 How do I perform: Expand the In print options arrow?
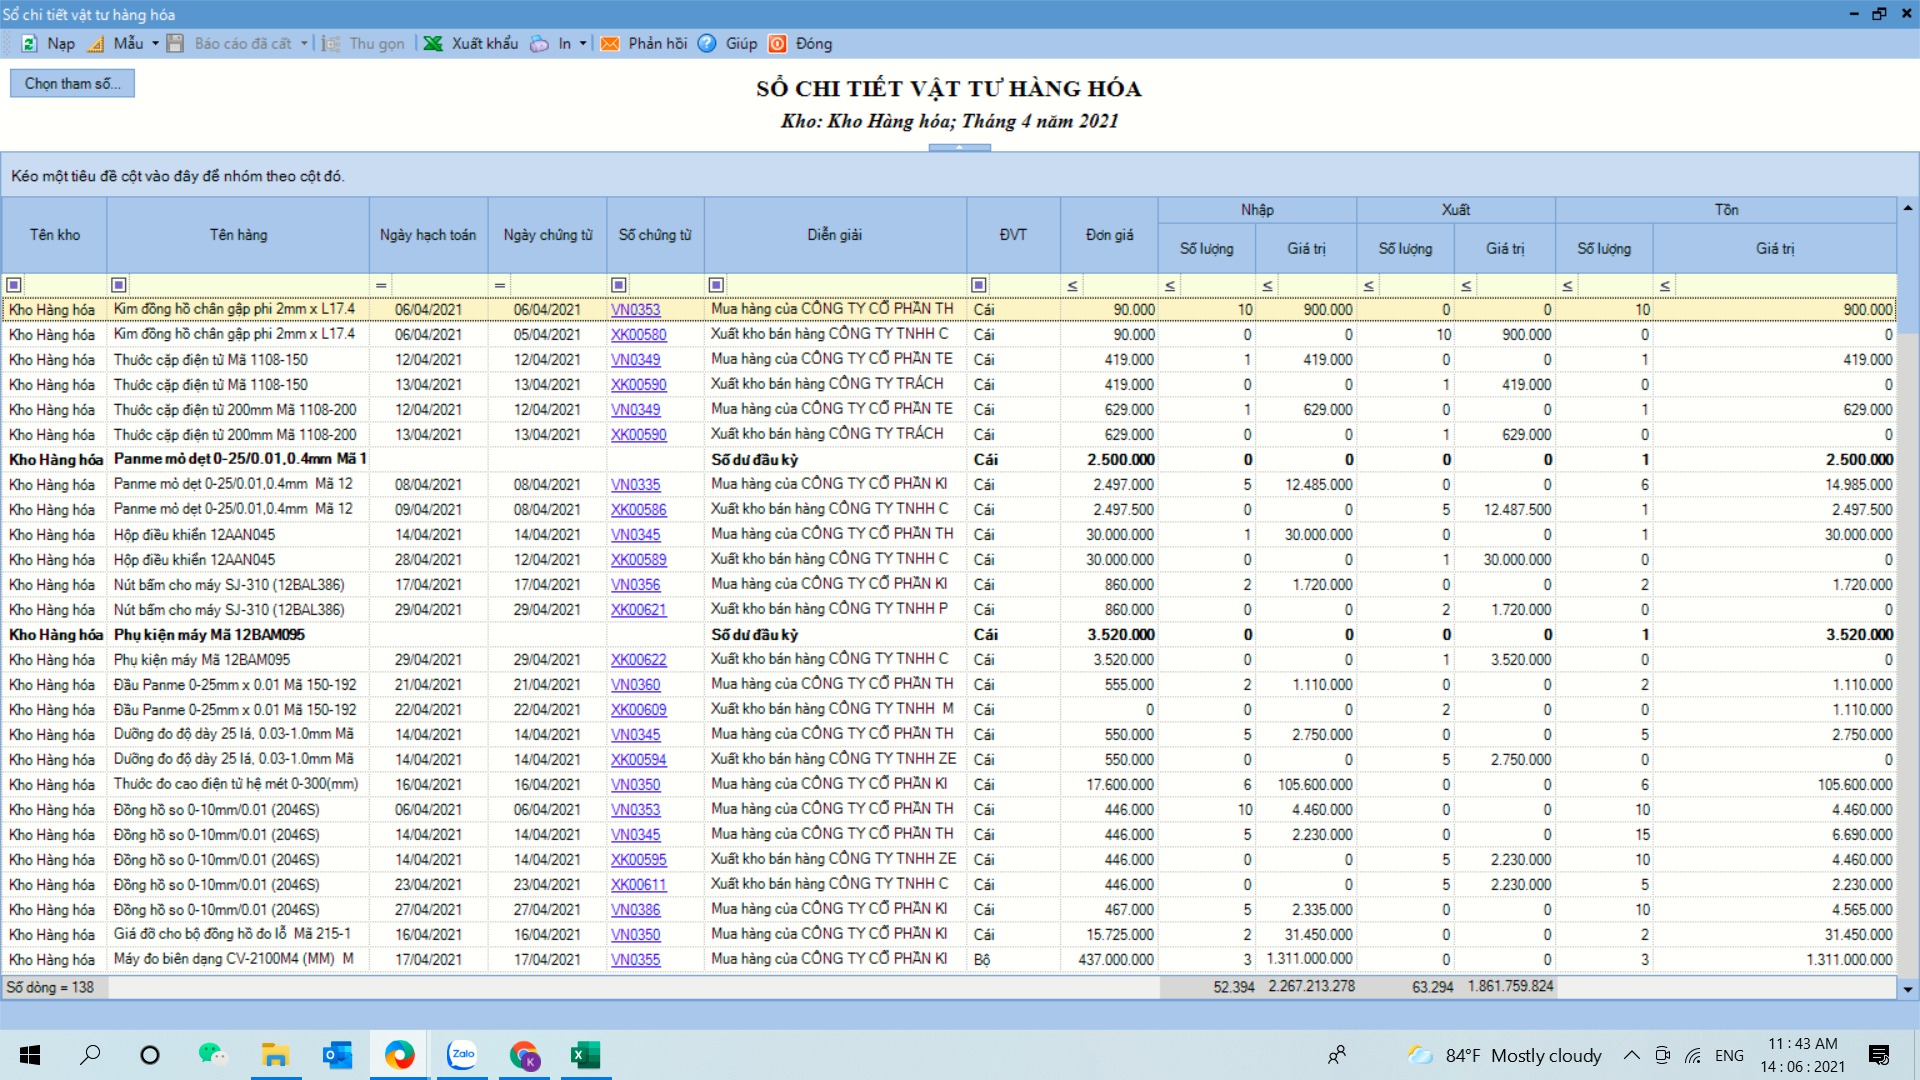[583, 44]
